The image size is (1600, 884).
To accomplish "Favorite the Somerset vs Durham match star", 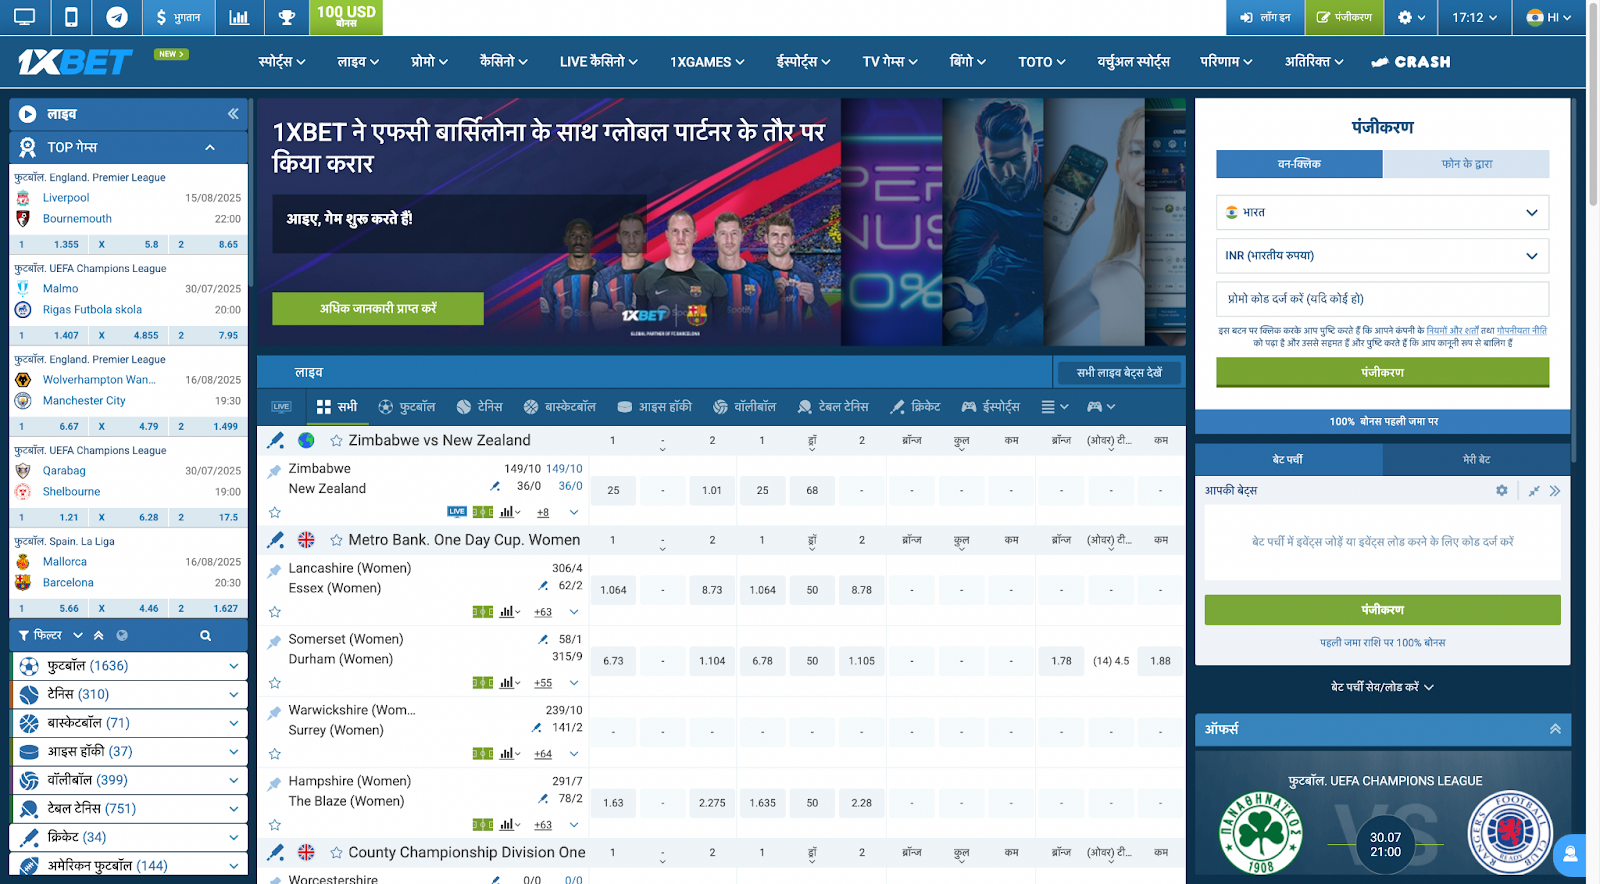I will [x=275, y=683].
